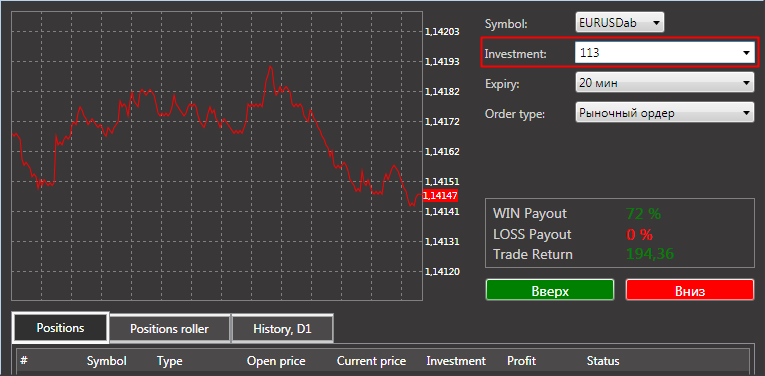Screen dimensions: 765x376
Task: Expand the Investment combo box arrow
Action: click(x=746, y=53)
